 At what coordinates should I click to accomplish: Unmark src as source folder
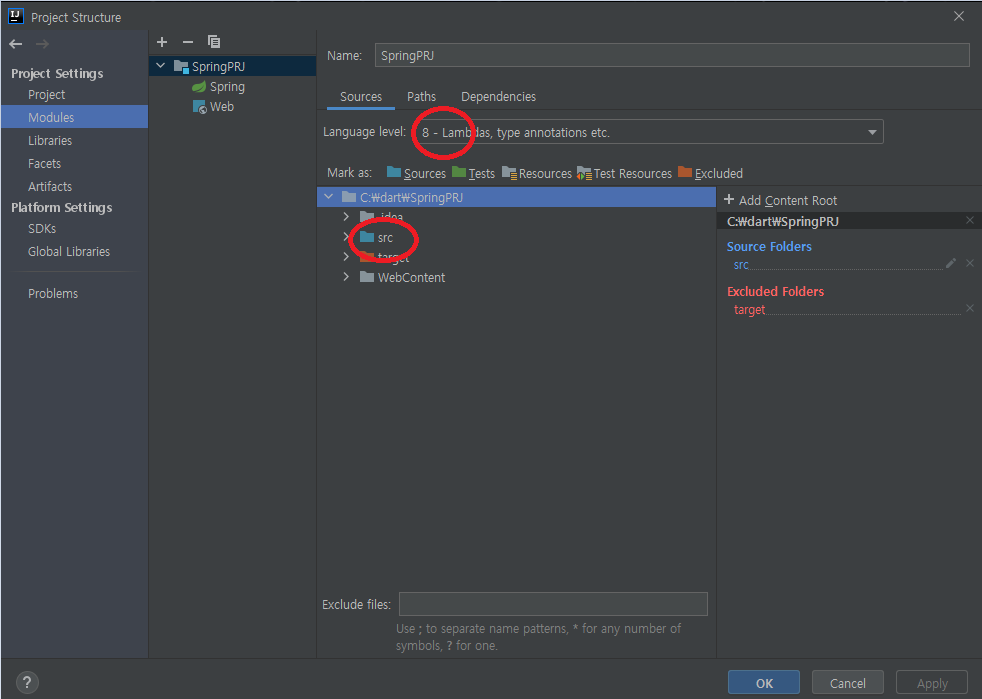(969, 263)
